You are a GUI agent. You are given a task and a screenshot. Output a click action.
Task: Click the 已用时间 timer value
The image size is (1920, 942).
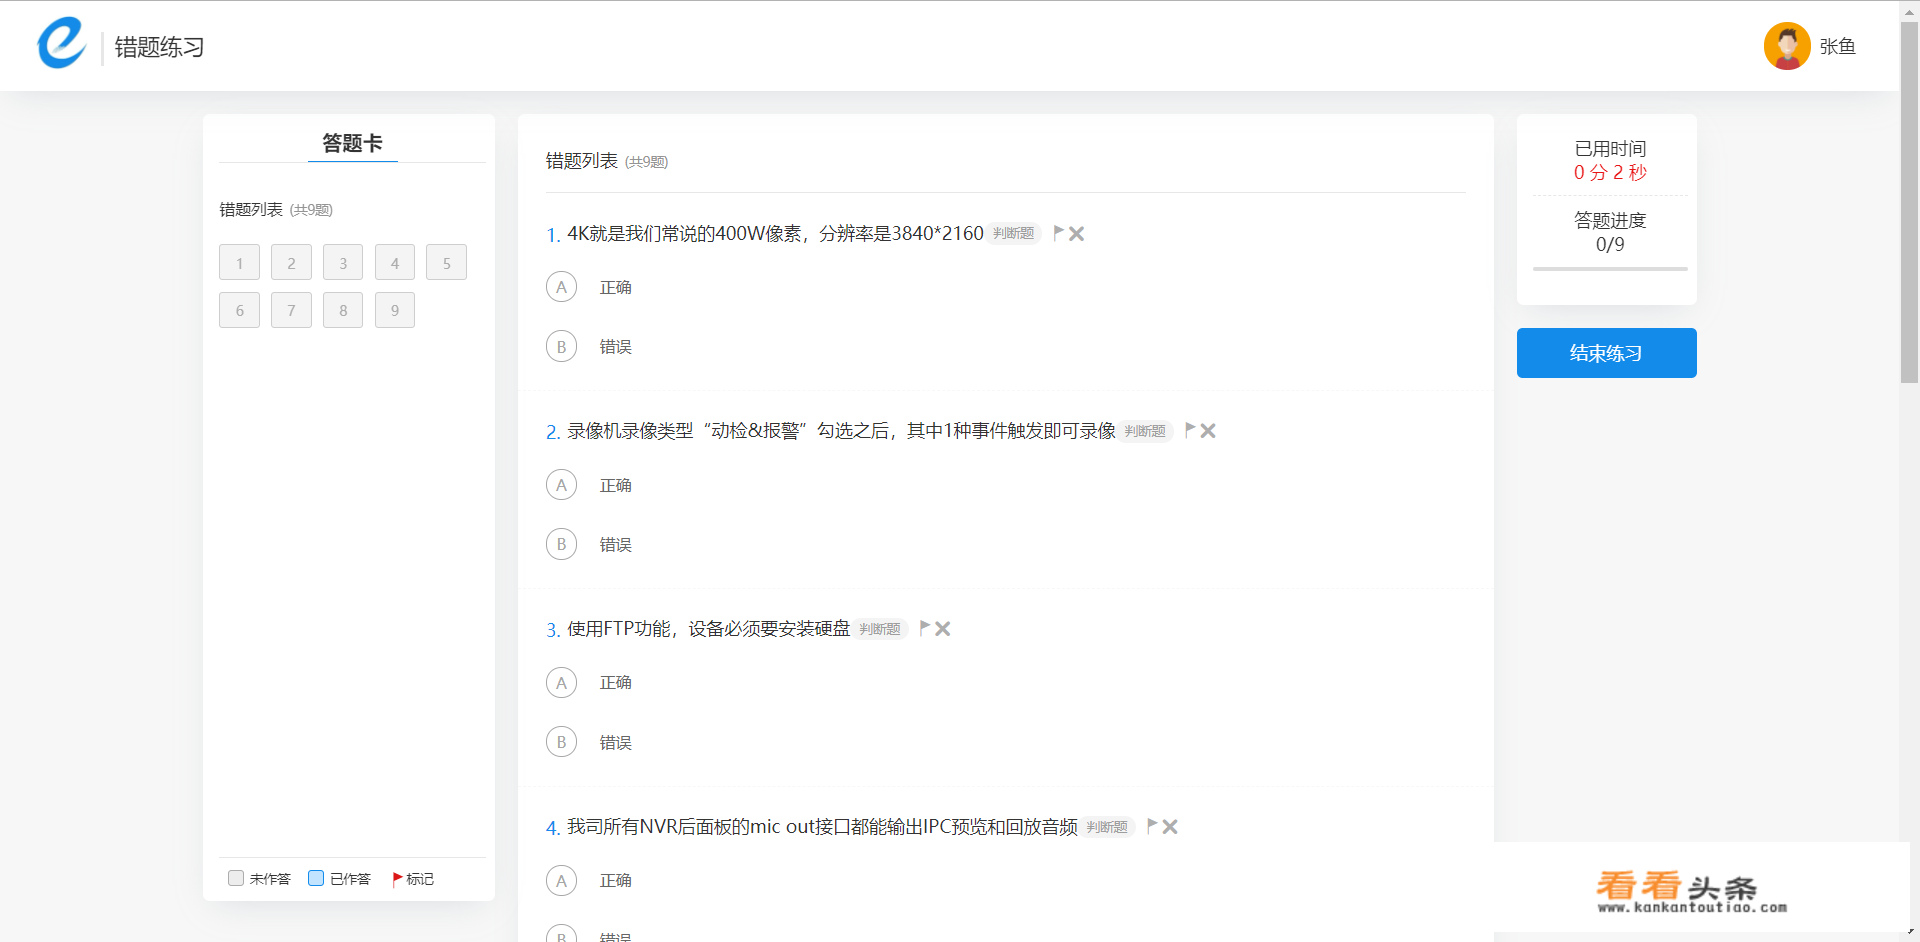point(1610,173)
